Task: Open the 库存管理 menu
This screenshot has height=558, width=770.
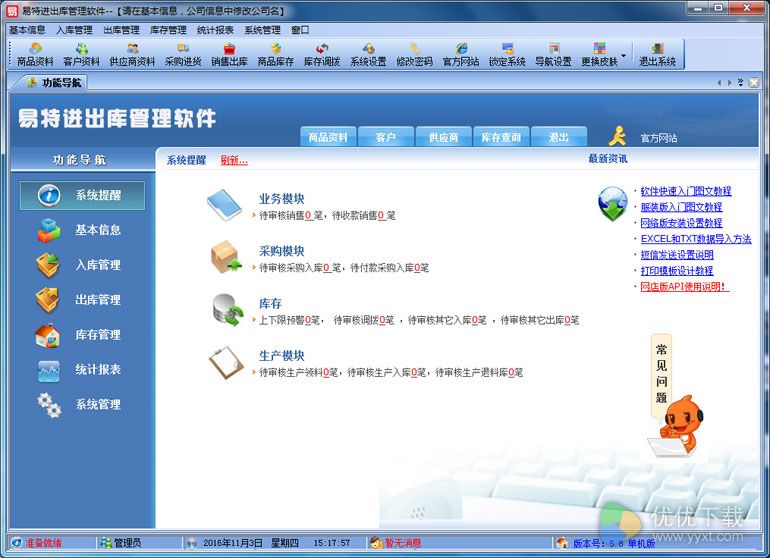Action: point(168,30)
